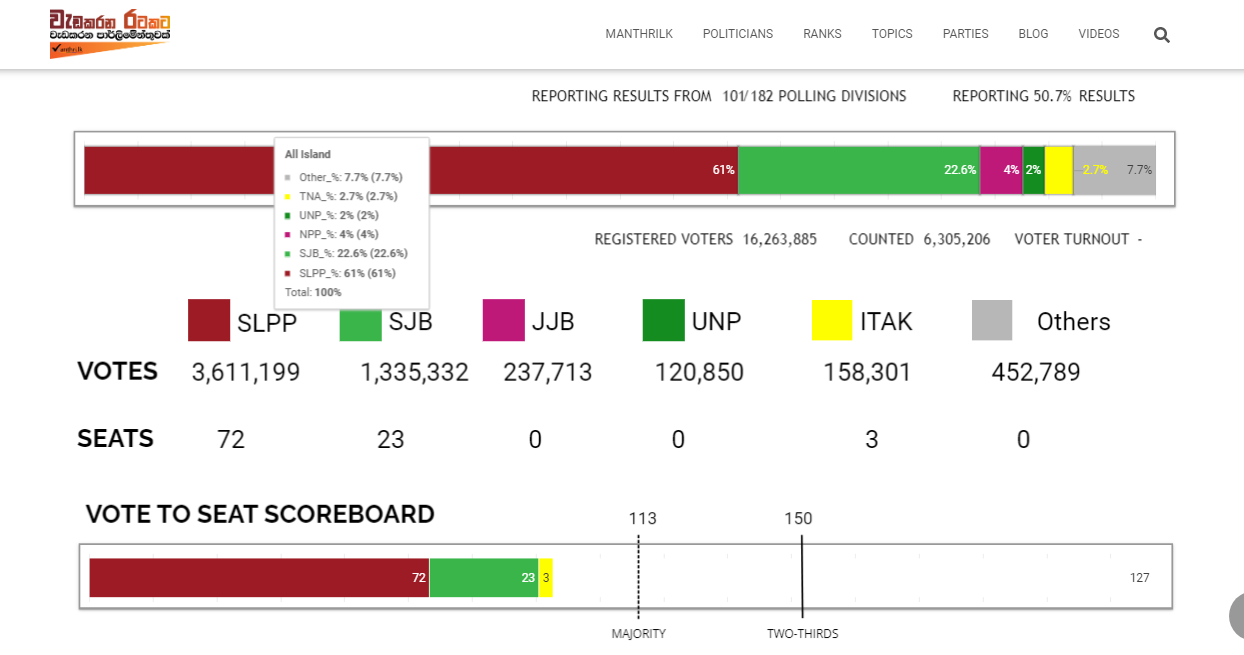The width and height of the screenshot is (1244, 655).
Task: Click the ITAK yellow legend swatch
Action: (x=831, y=320)
